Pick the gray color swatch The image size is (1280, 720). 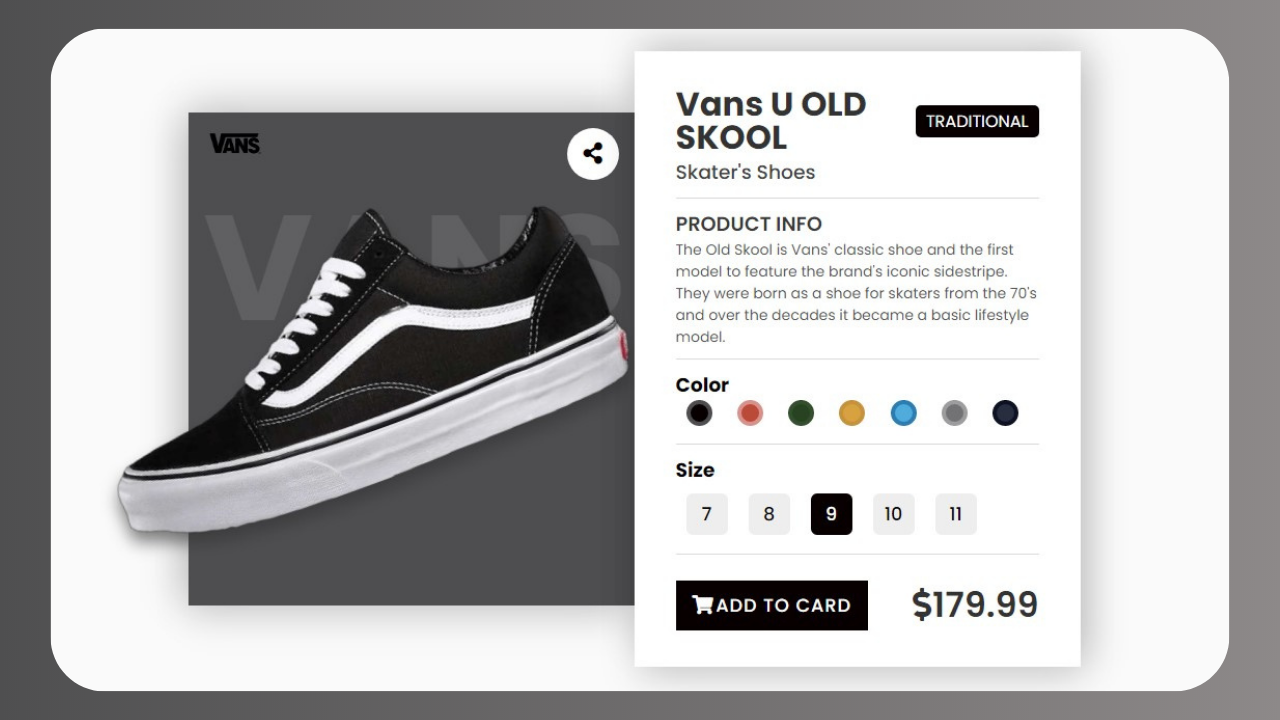[x=955, y=413]
